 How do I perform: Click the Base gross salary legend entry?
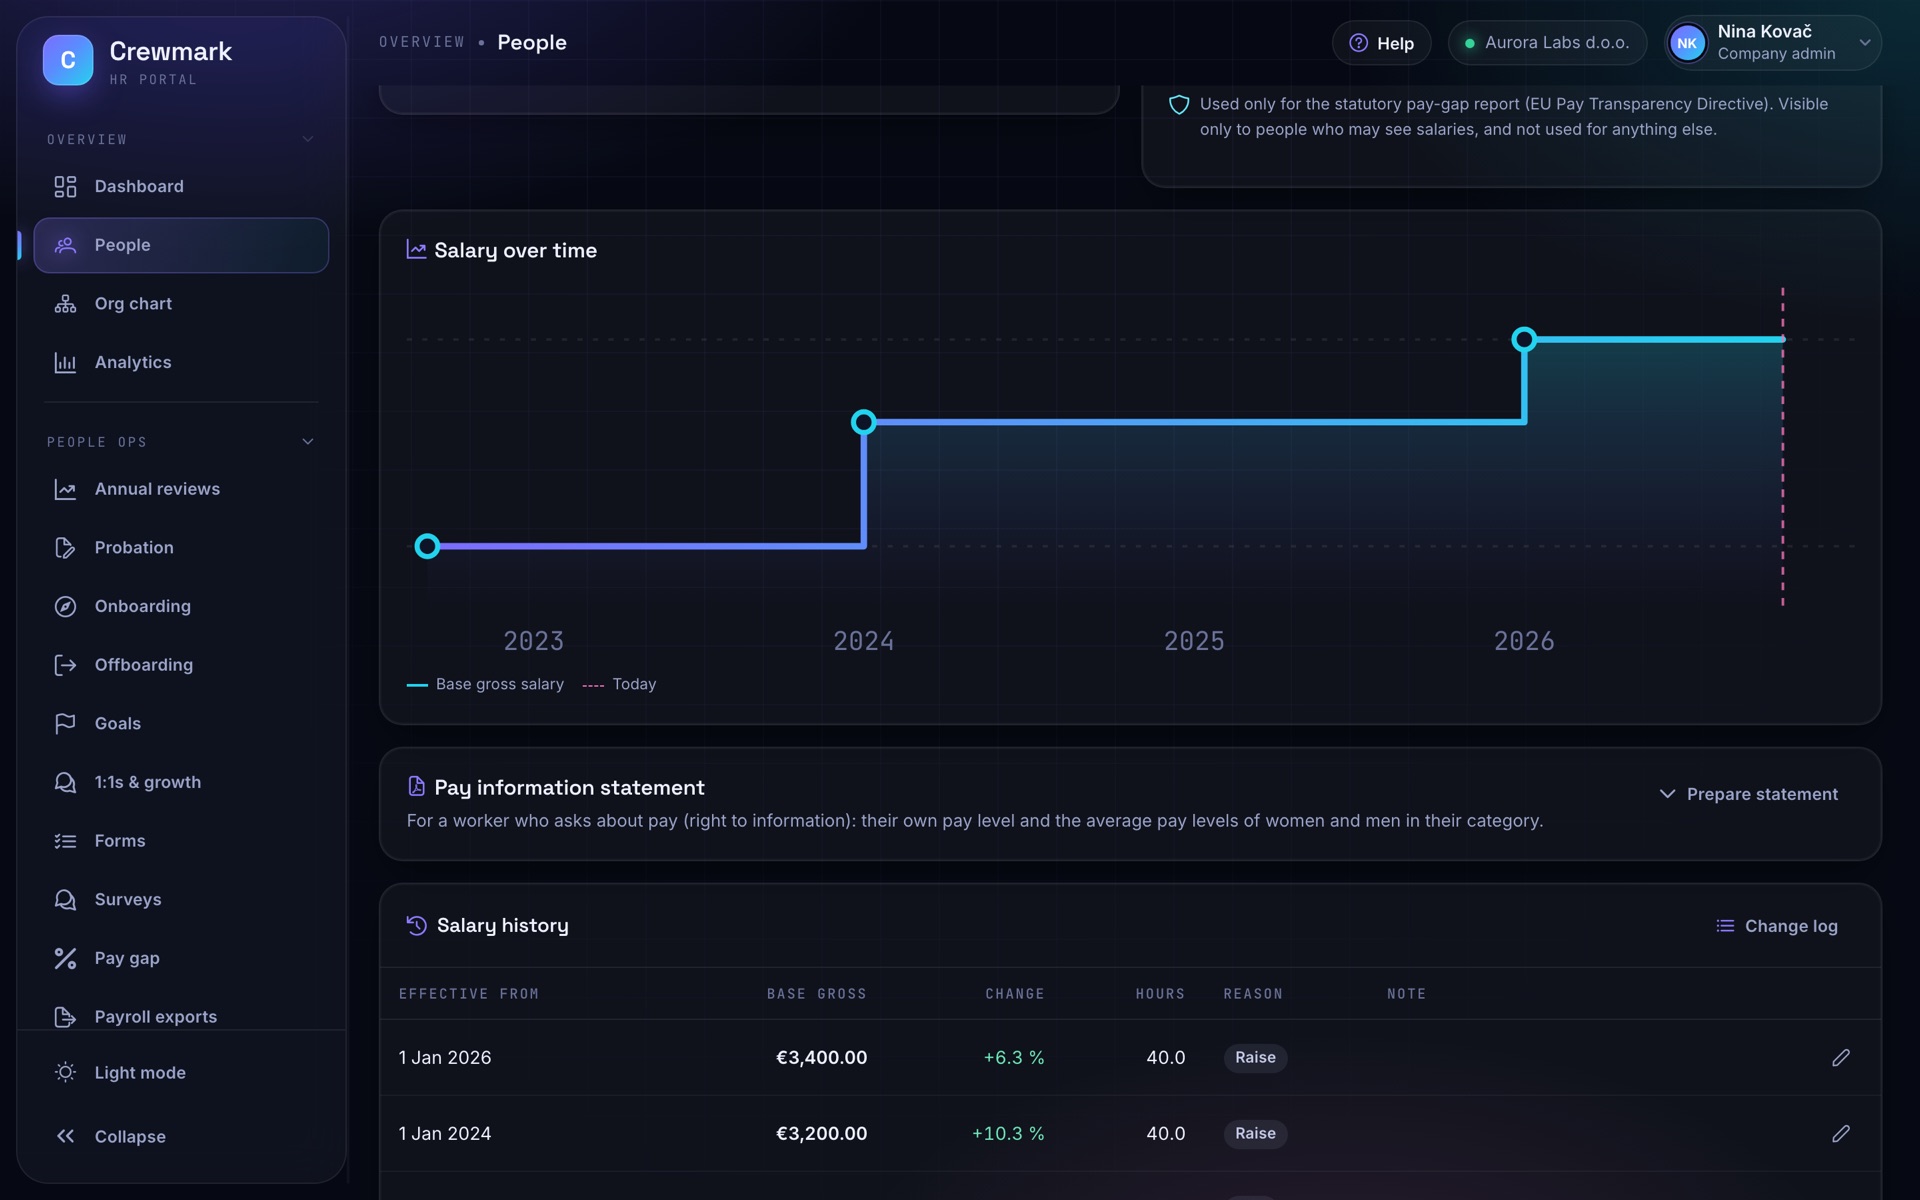pyautogui.click(x=486, y=685)
